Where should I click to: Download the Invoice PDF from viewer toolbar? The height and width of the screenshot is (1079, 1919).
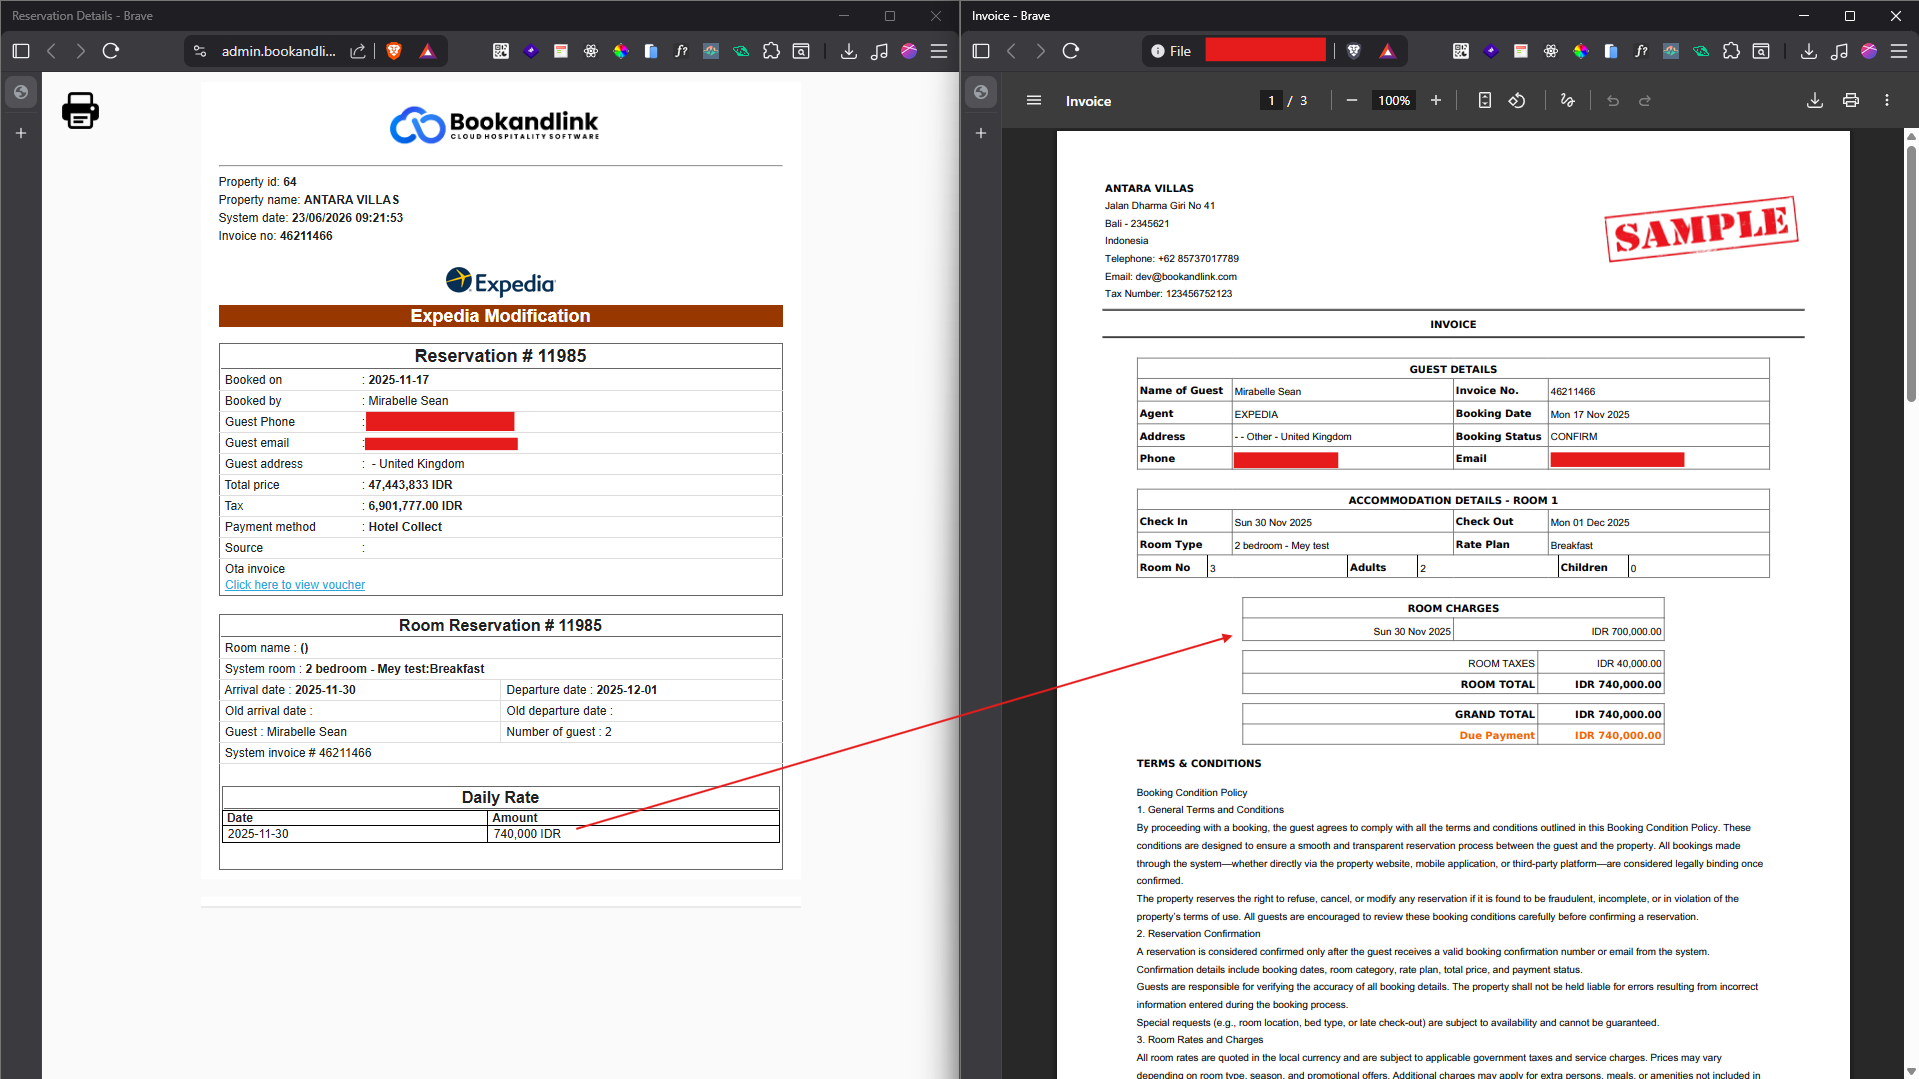(x=1815, y=101)
